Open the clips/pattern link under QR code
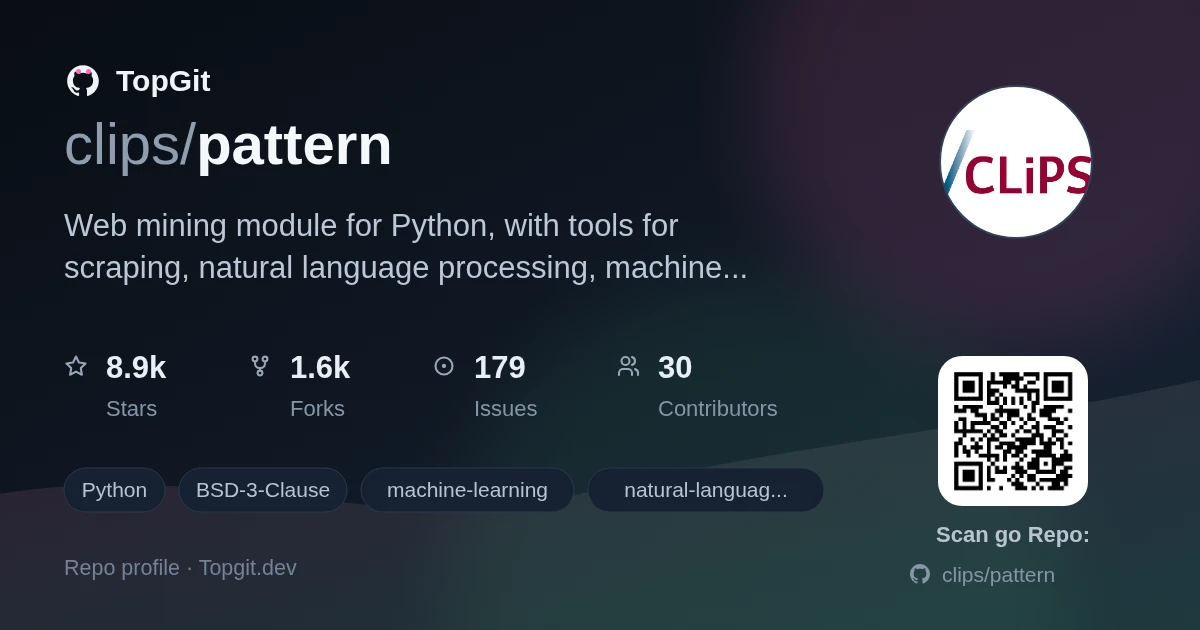 [998, 575]
